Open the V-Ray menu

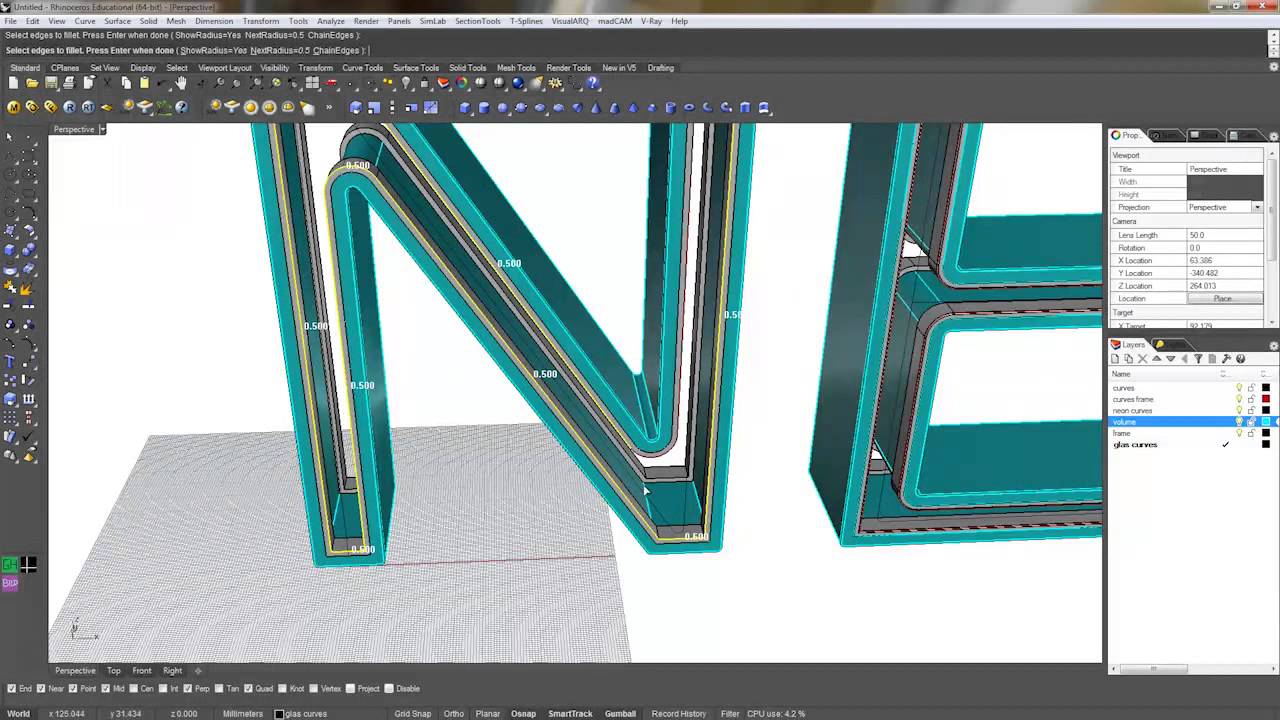click(x=651, y=21)
